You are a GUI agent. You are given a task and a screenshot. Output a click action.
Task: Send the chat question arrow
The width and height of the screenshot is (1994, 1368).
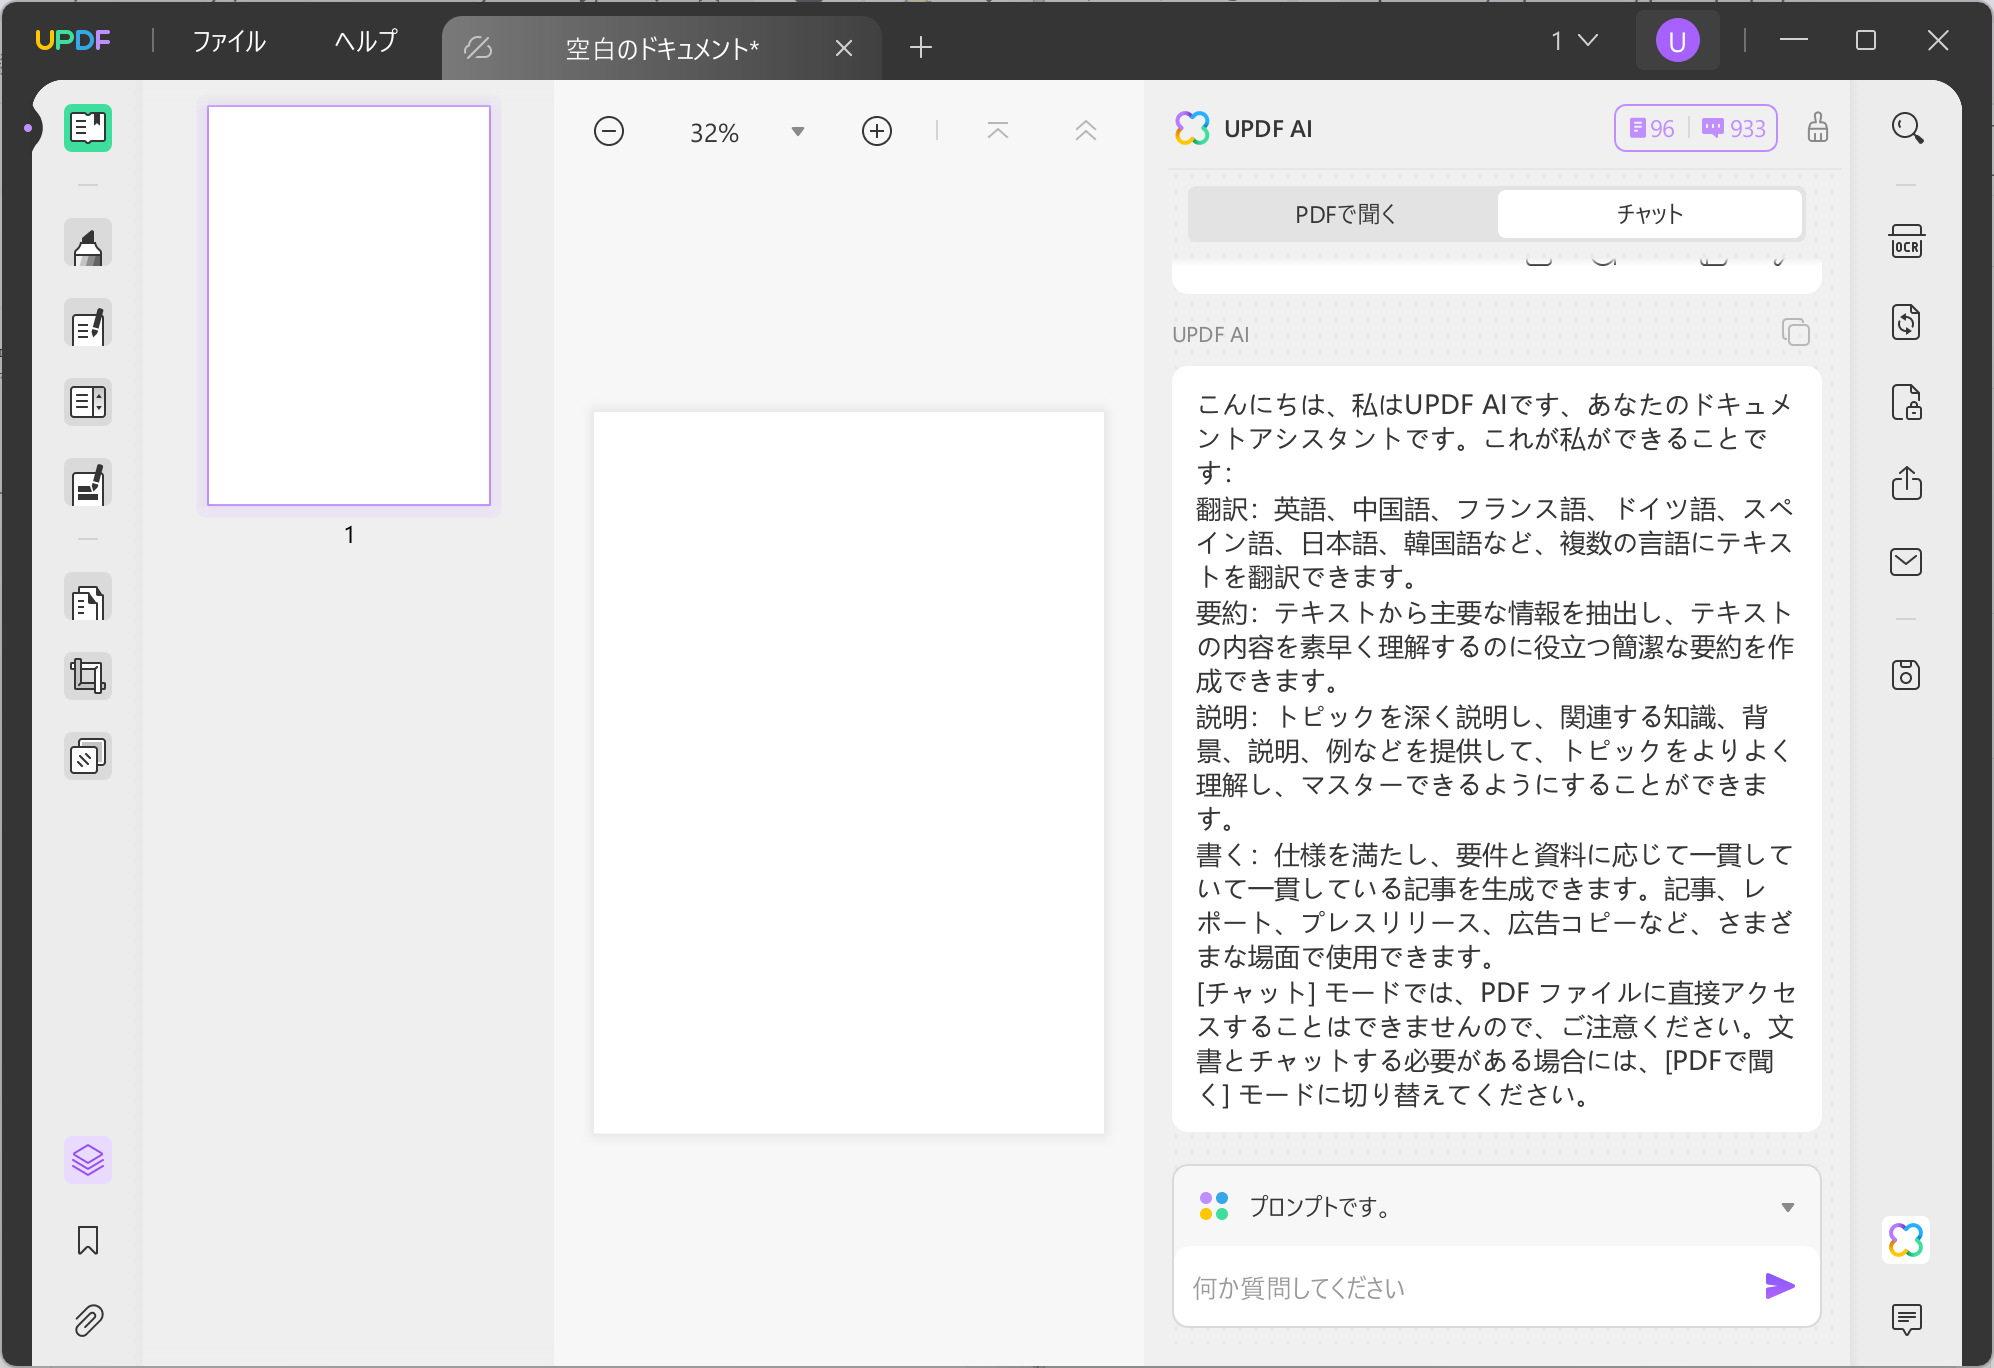click(1780, 1286)
